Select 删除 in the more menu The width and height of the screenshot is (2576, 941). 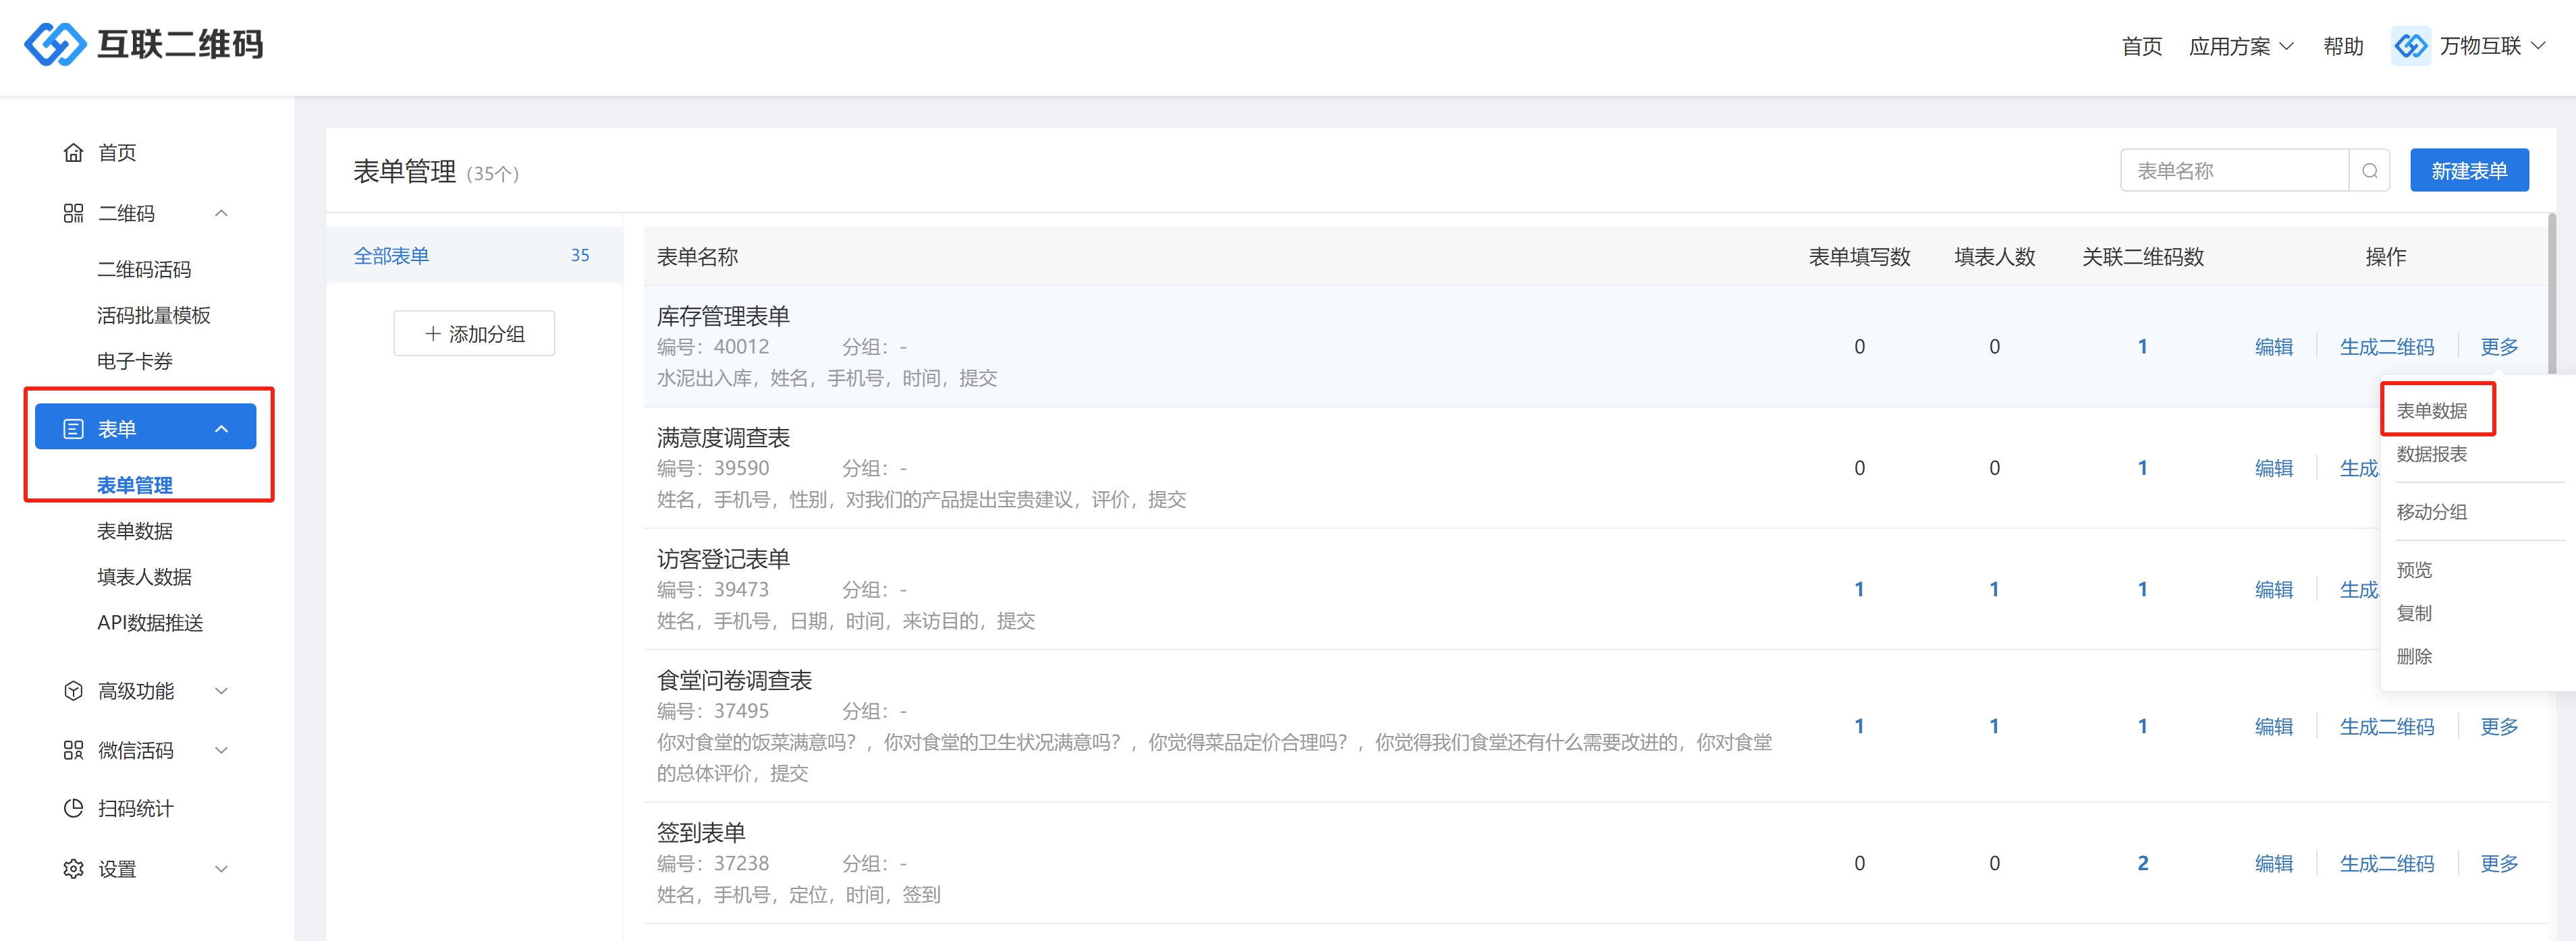tap(2413, 657)
